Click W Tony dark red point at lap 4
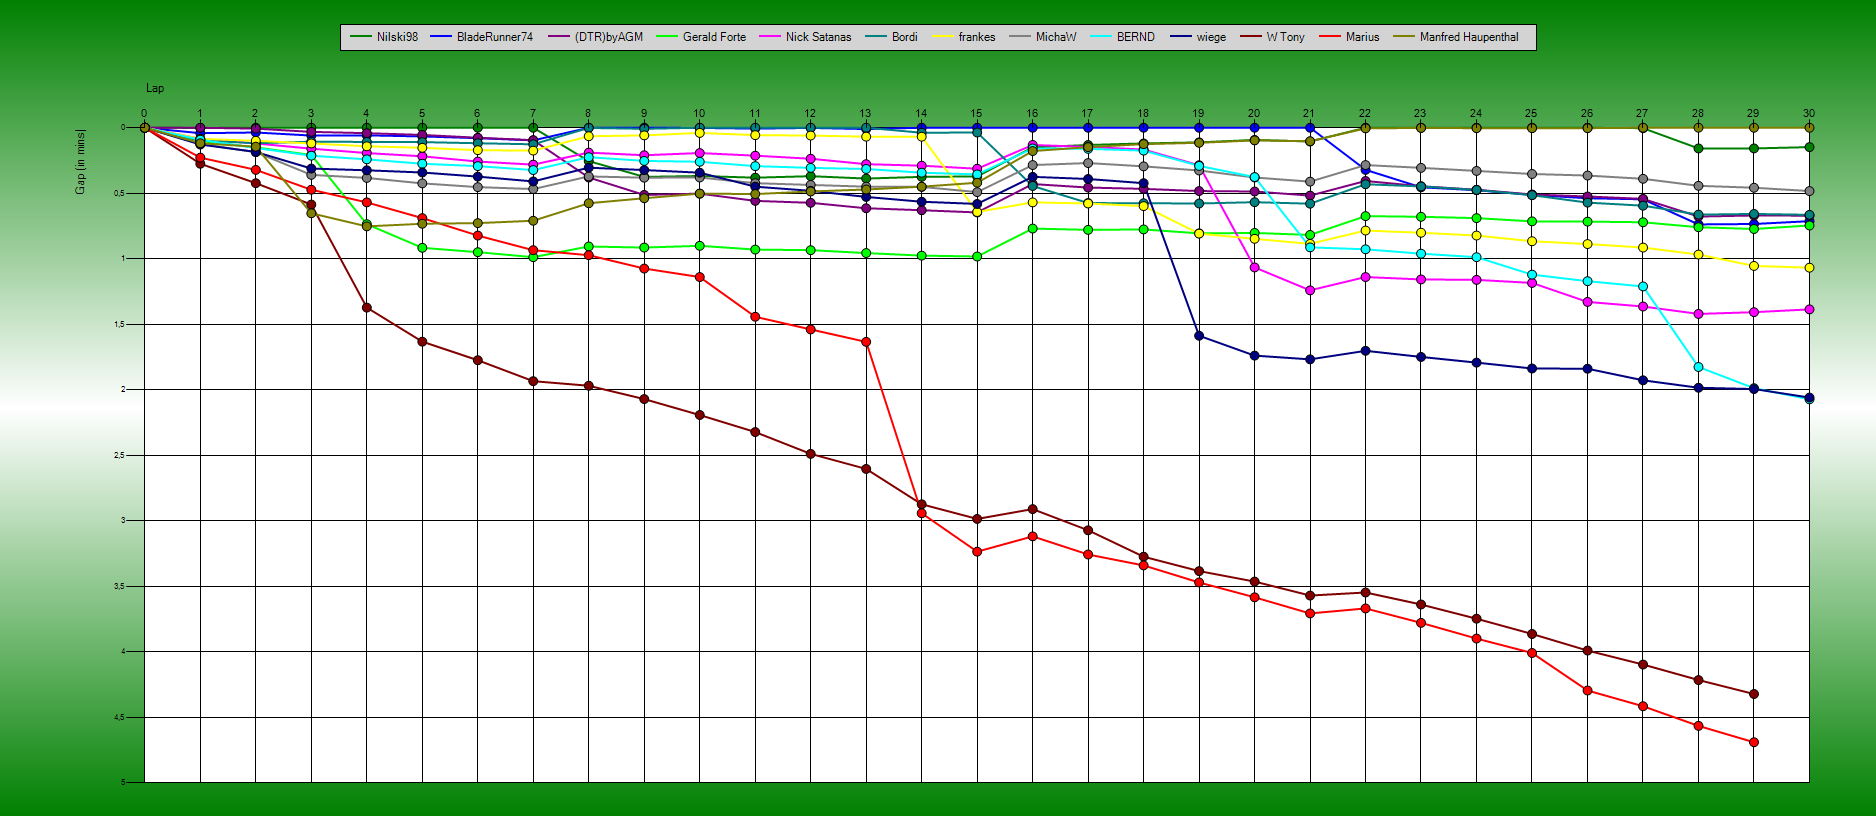Viewport: 1876px width, 816px height. coord(367,308)
